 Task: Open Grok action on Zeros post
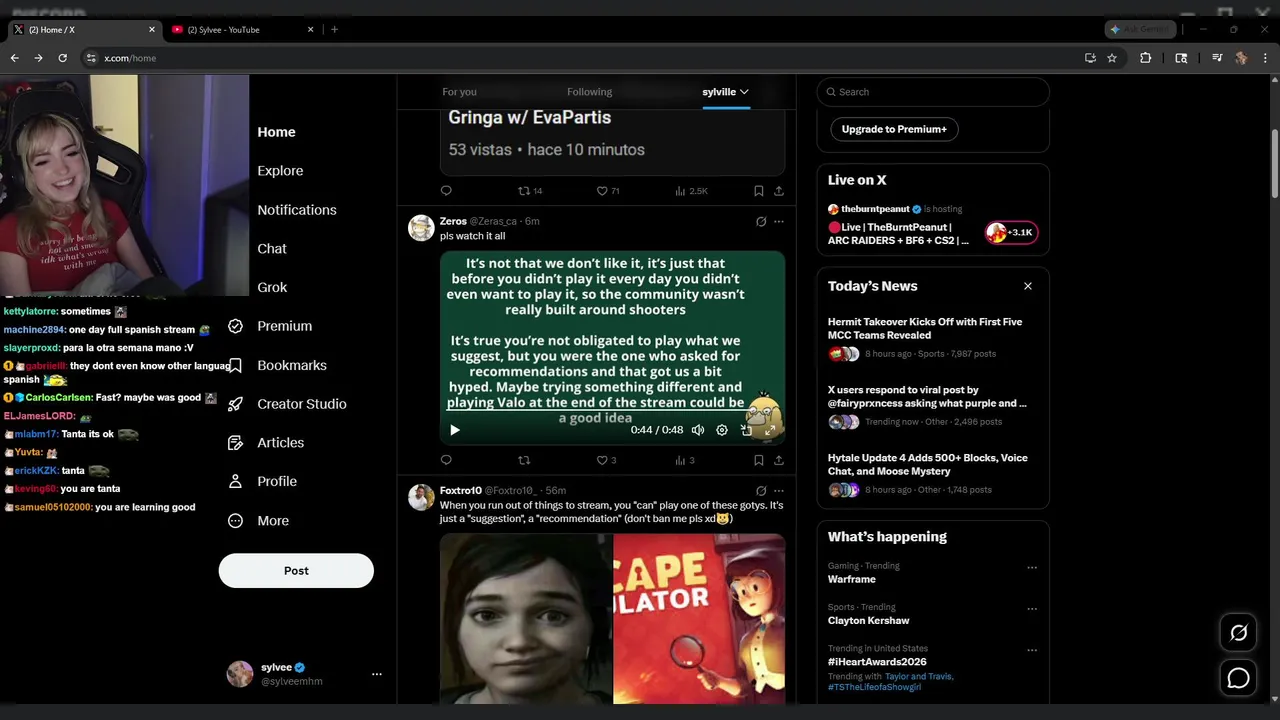click(761, 221)
